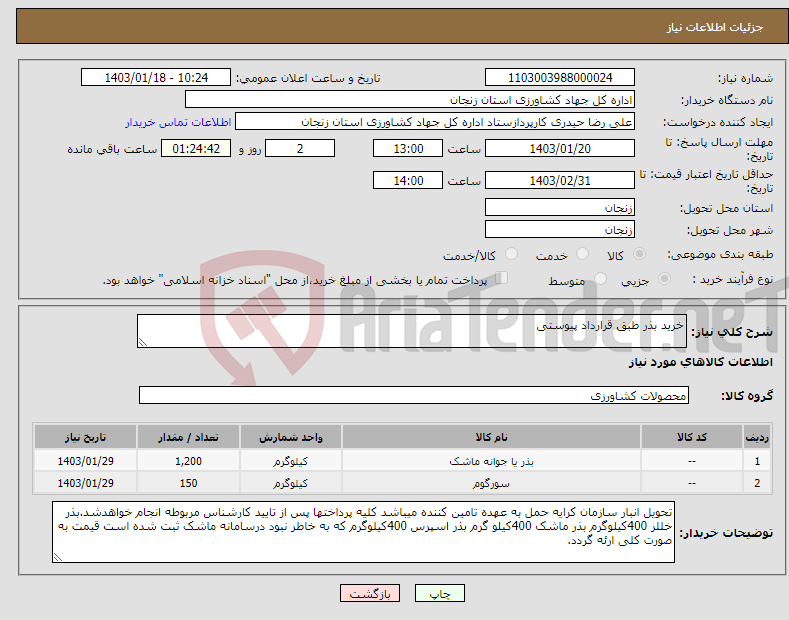Click the واحد شمارش column header

click(x=291, y=437)
